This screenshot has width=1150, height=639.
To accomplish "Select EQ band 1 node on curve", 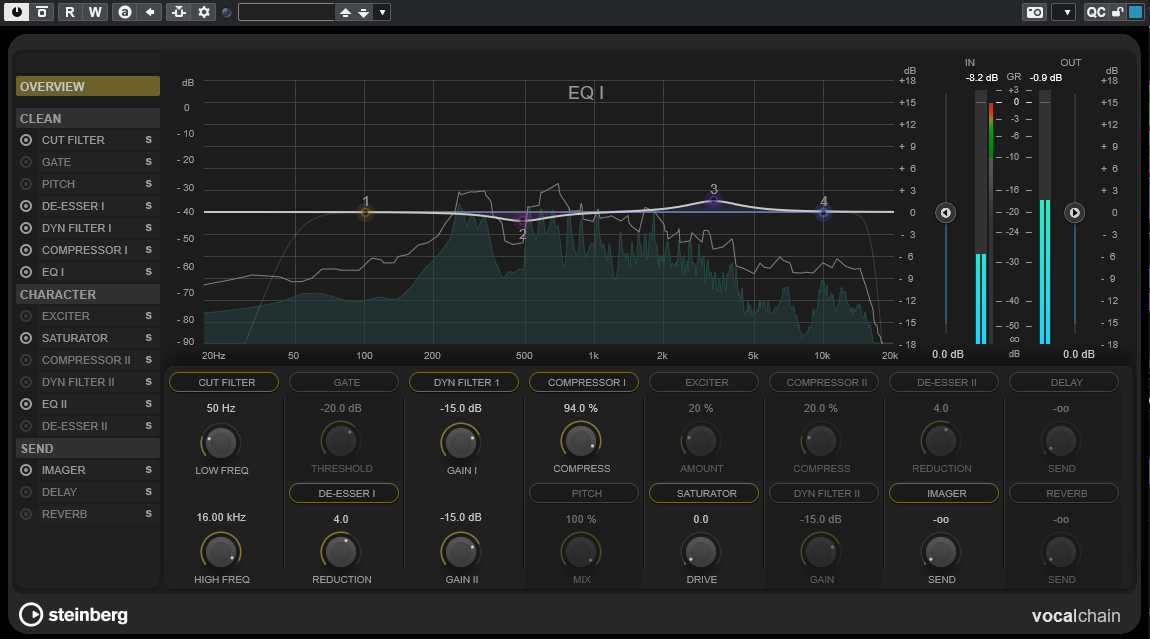I will pyautogui.click(x=365, y=213).
